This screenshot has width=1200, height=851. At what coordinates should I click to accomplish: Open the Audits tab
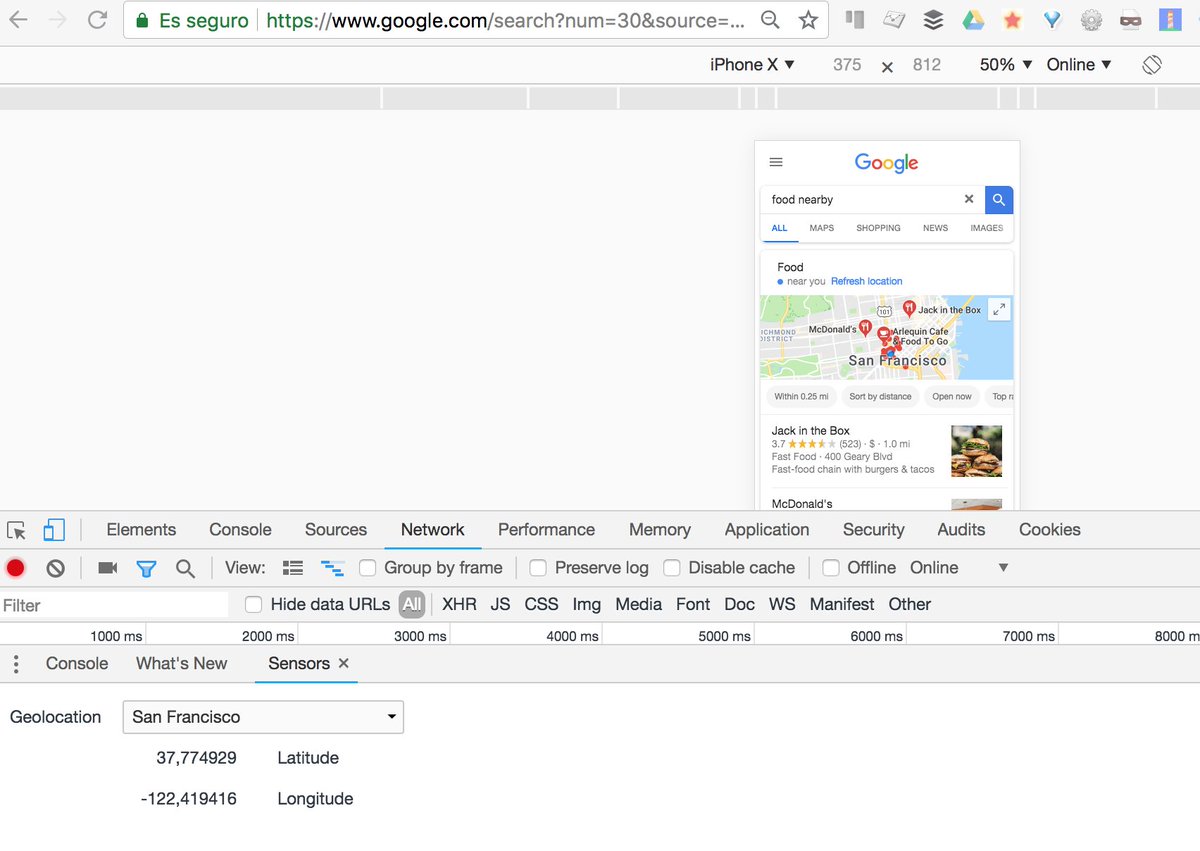tap(962, 530)
